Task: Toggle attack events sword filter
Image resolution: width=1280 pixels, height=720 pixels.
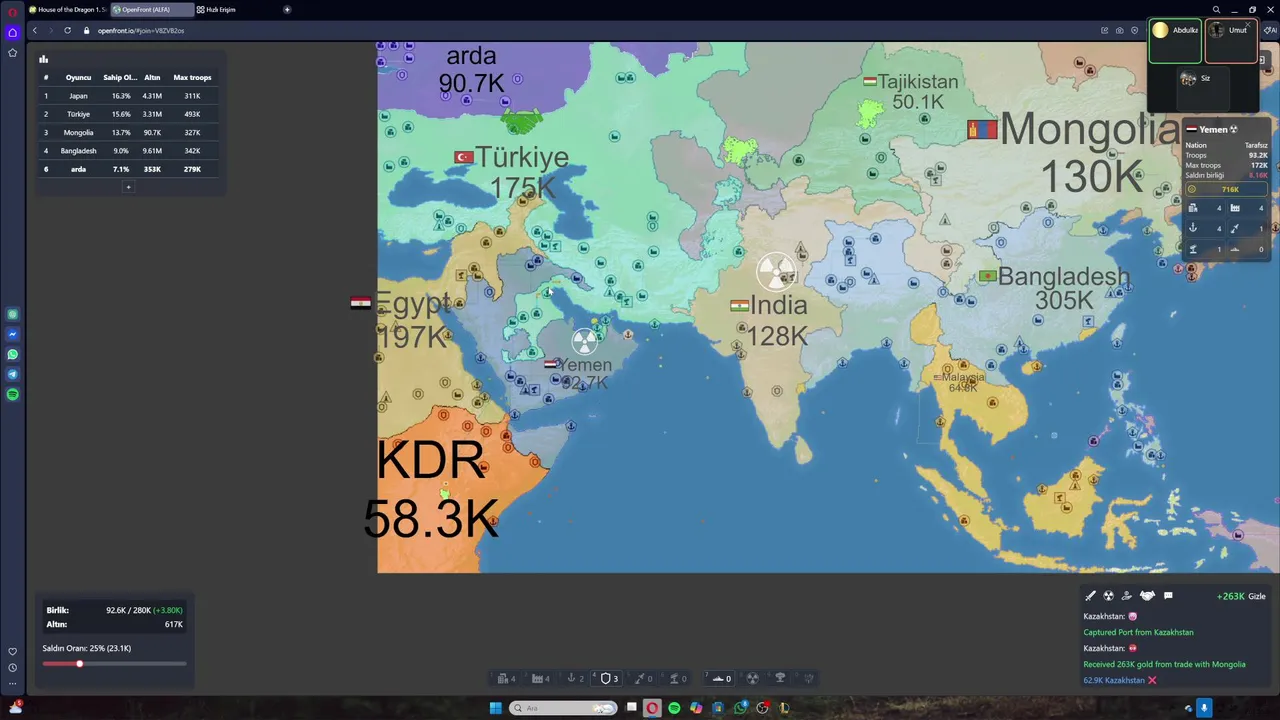Action: pos(1090,596)
